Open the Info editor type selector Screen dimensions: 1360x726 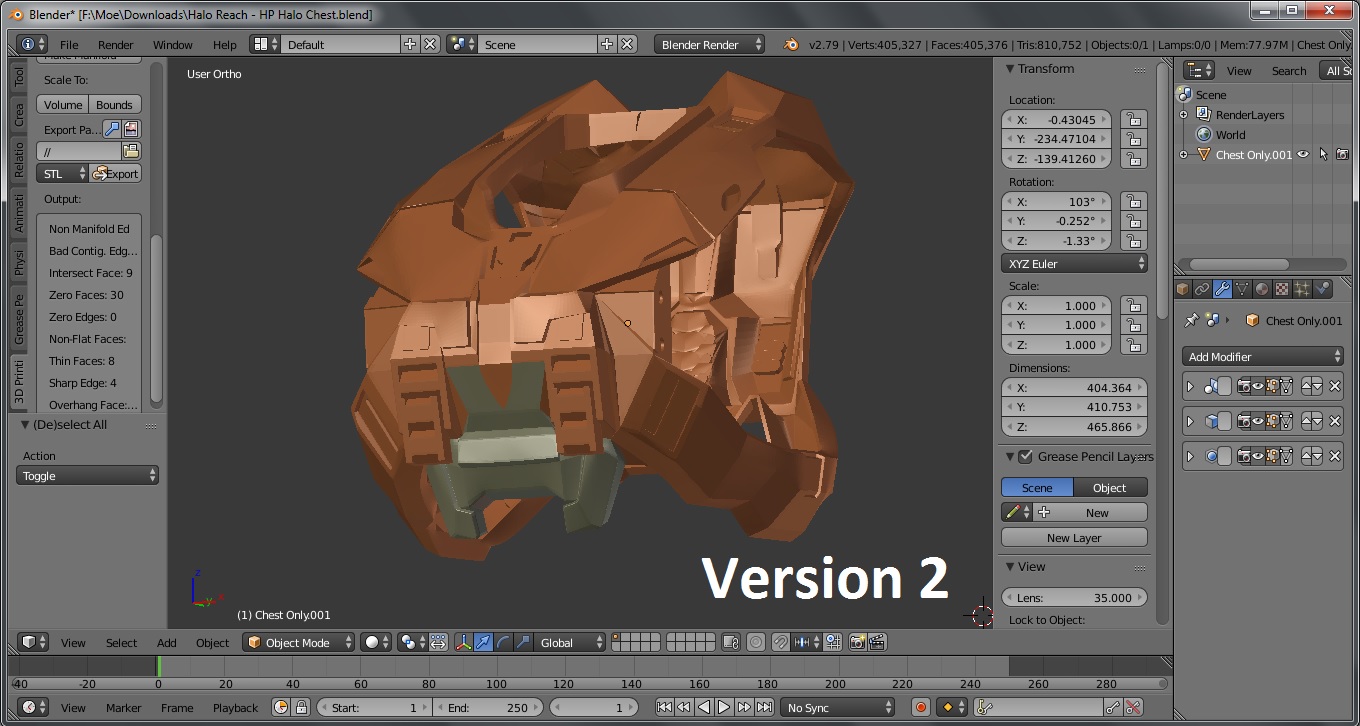(32, 44)
